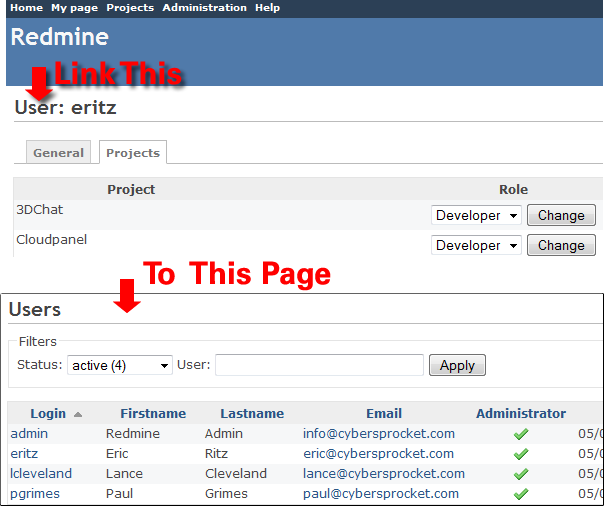This screenshot has width=604, height=506.
Task: Open the lcleveland user link
Action: pyautogui.click(x=41, y=474)
